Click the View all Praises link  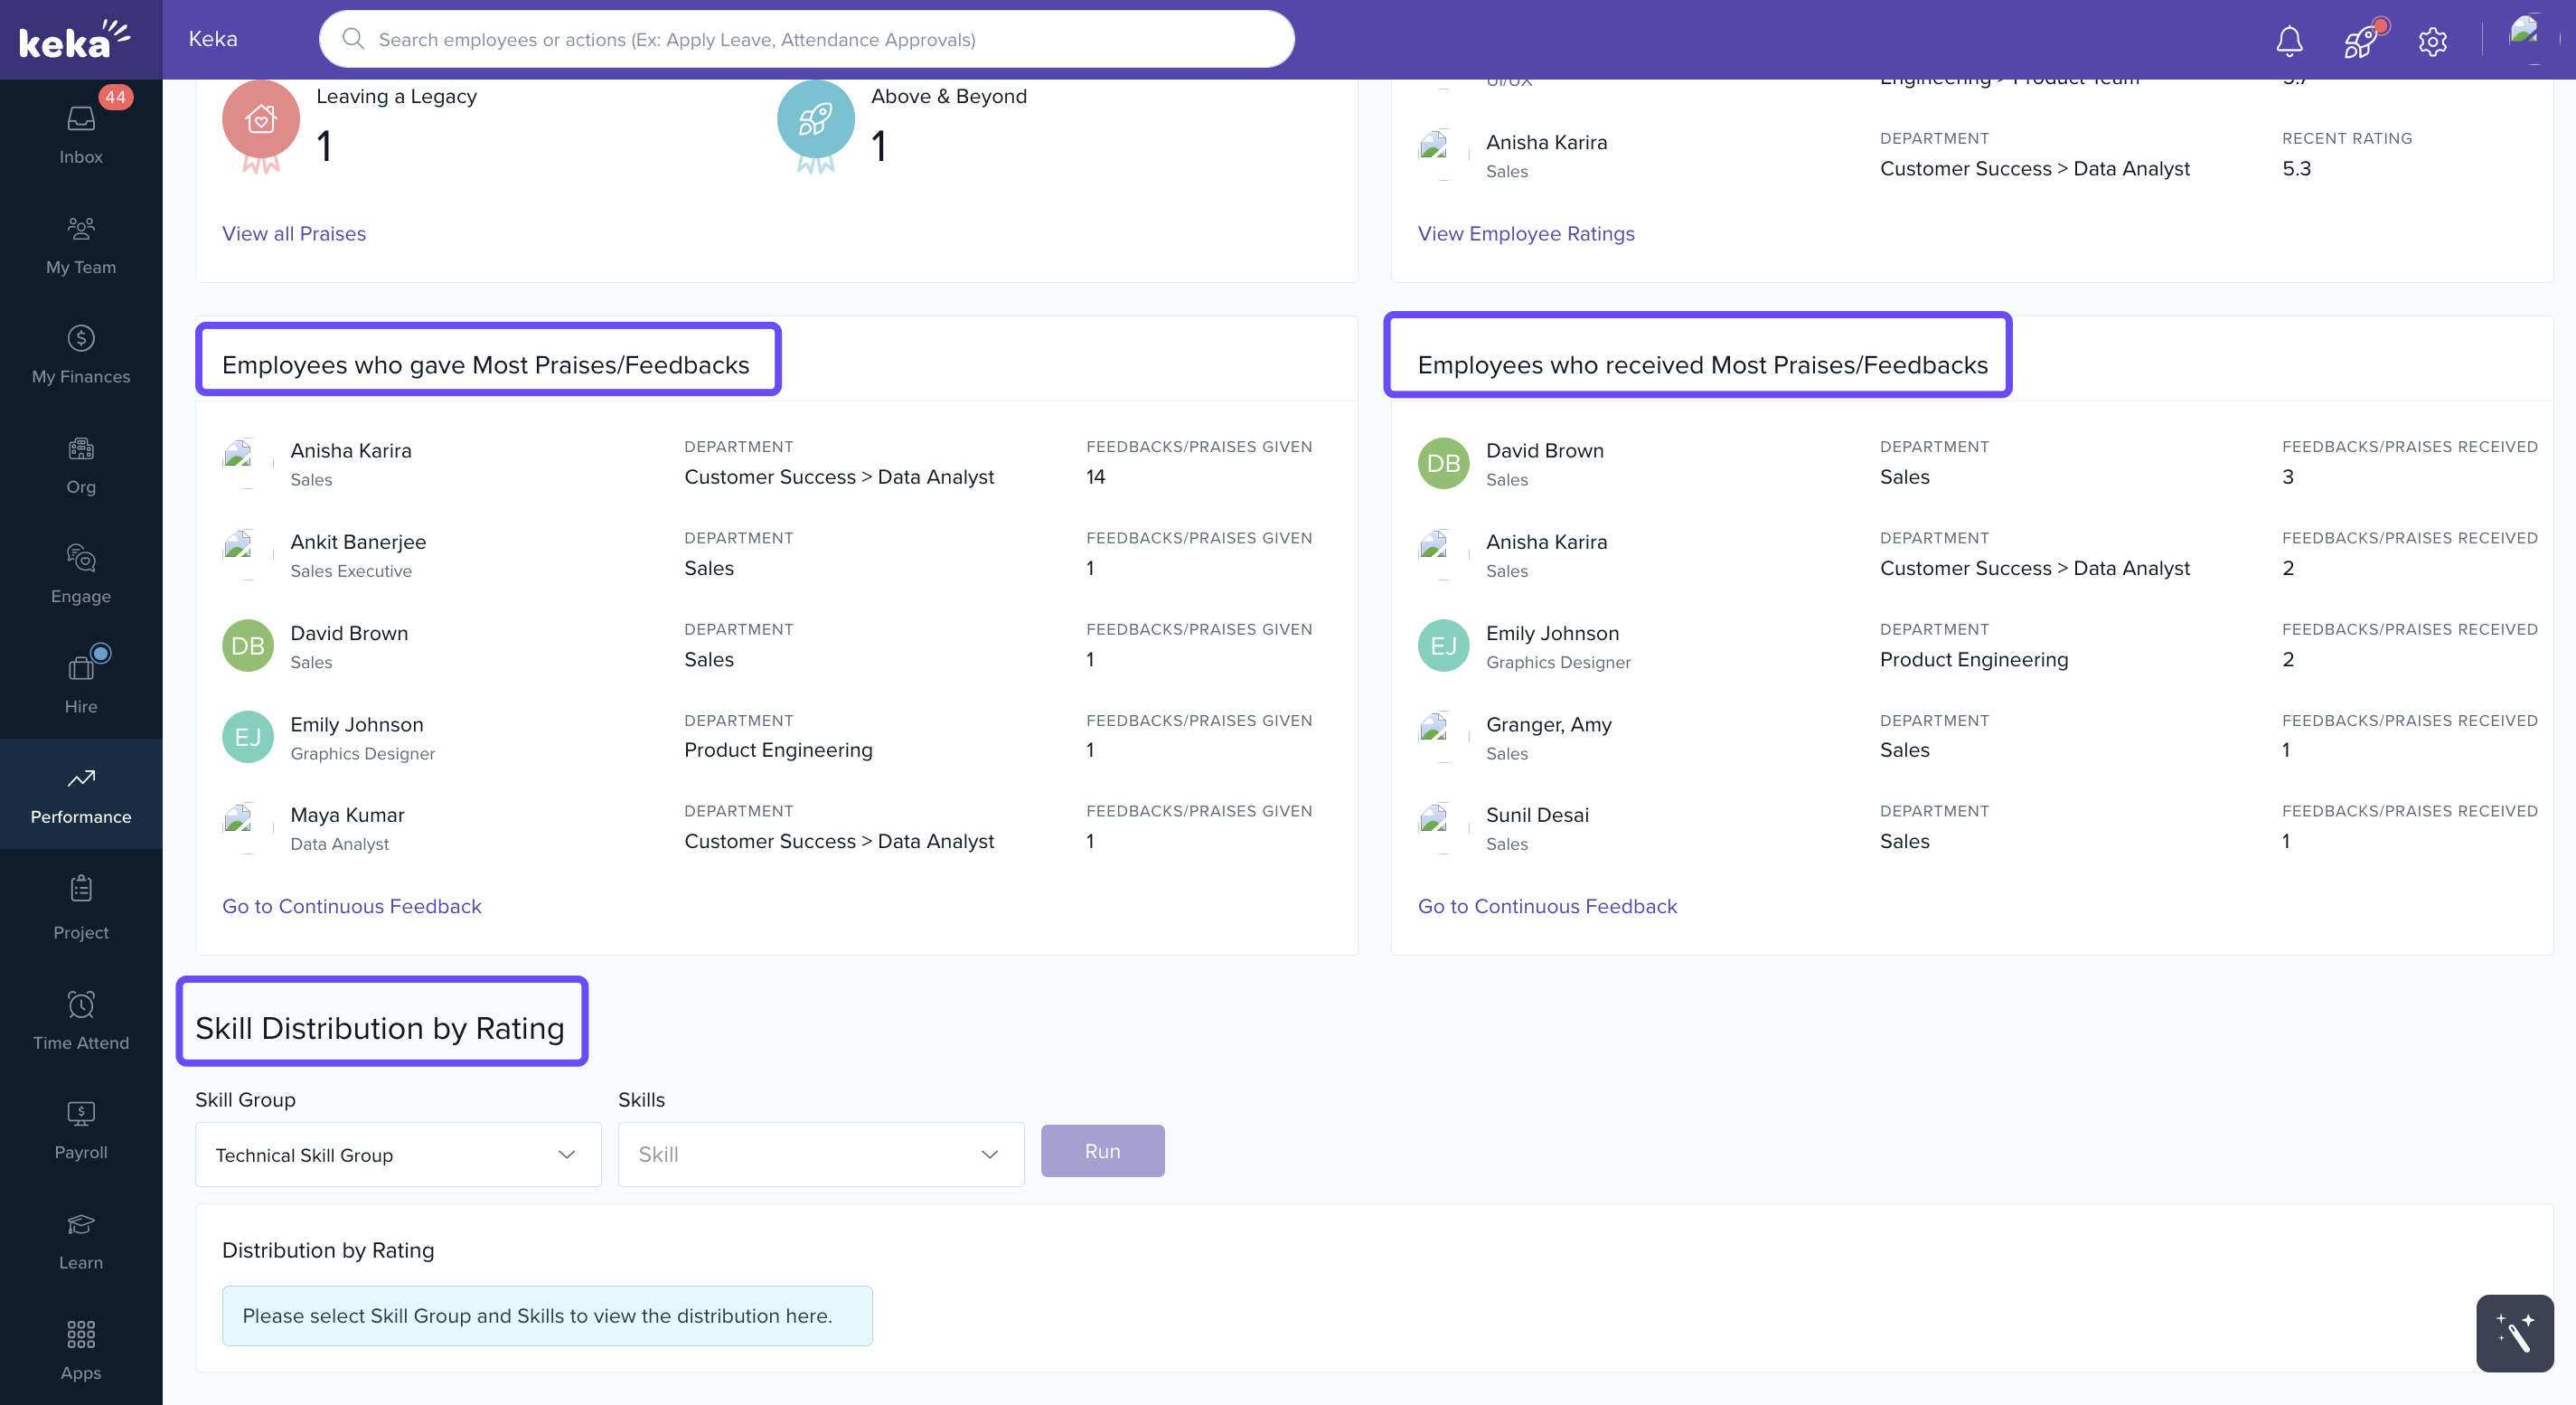(293, 233)
